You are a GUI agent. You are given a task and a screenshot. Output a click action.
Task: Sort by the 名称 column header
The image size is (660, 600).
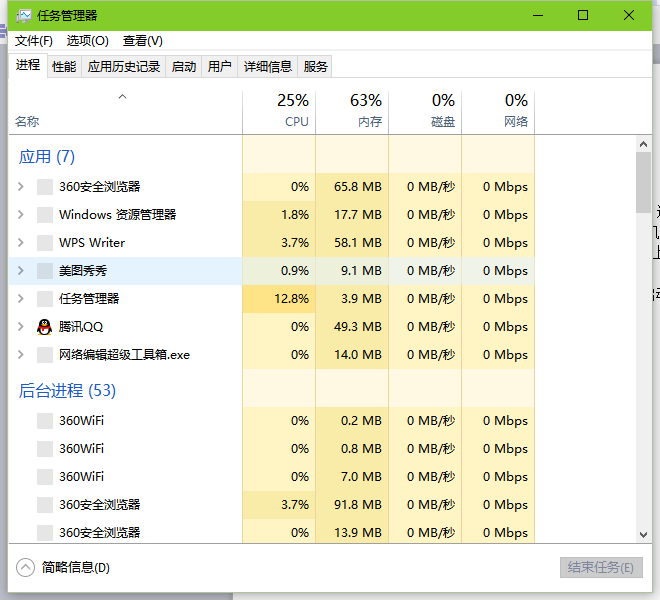pyautogui.click(x=125, y=112)
